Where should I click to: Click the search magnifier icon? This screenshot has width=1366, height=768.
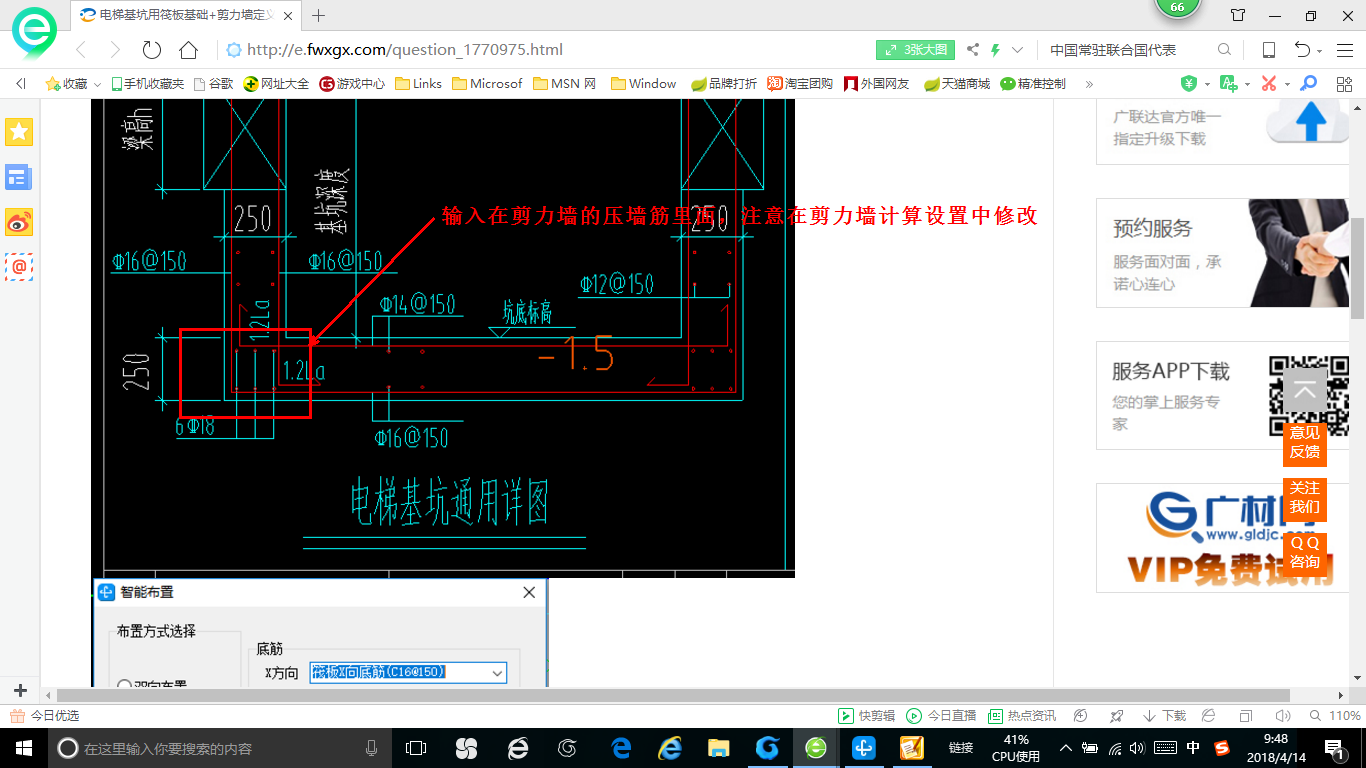(1224, 50)
